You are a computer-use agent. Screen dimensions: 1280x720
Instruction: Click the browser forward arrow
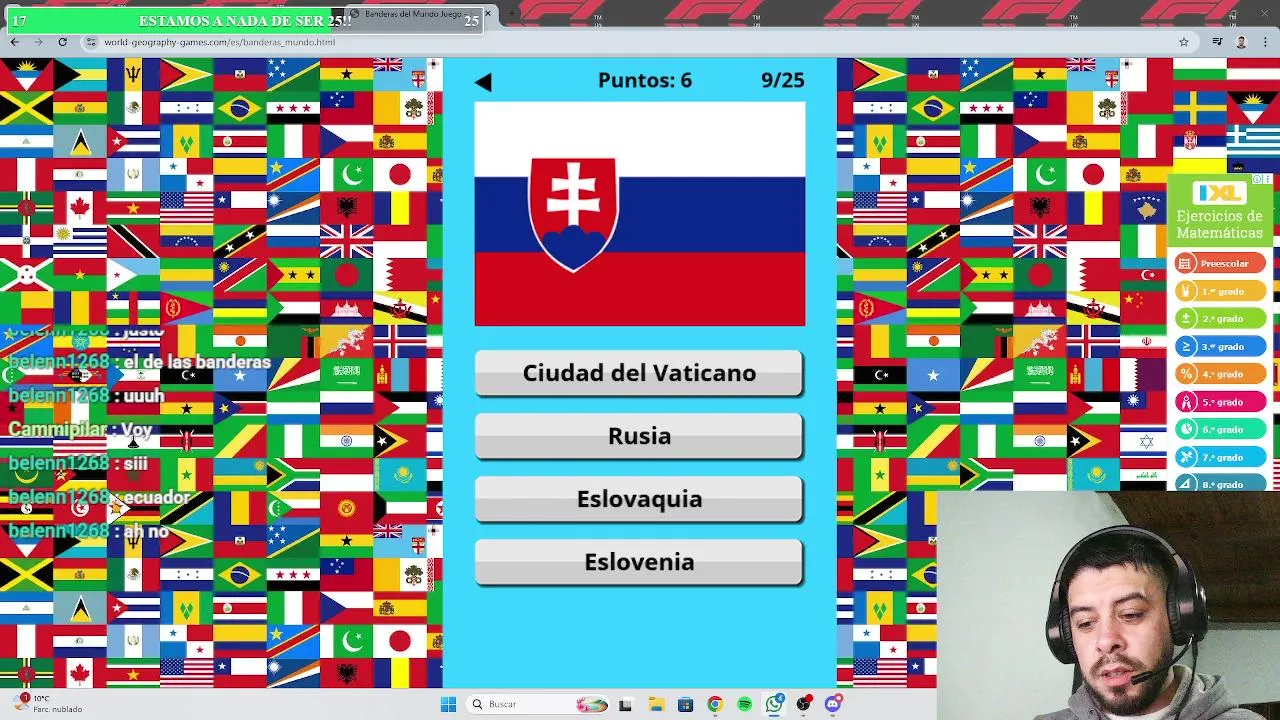coord(38,42)
